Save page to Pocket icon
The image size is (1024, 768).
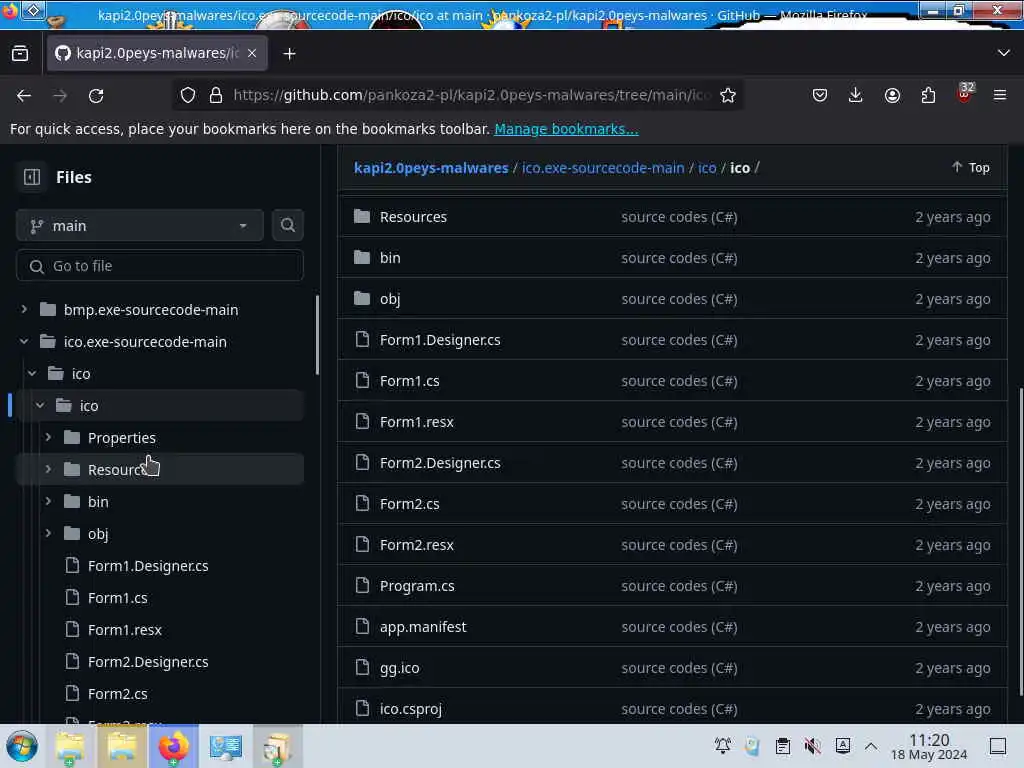coord(820,95)
